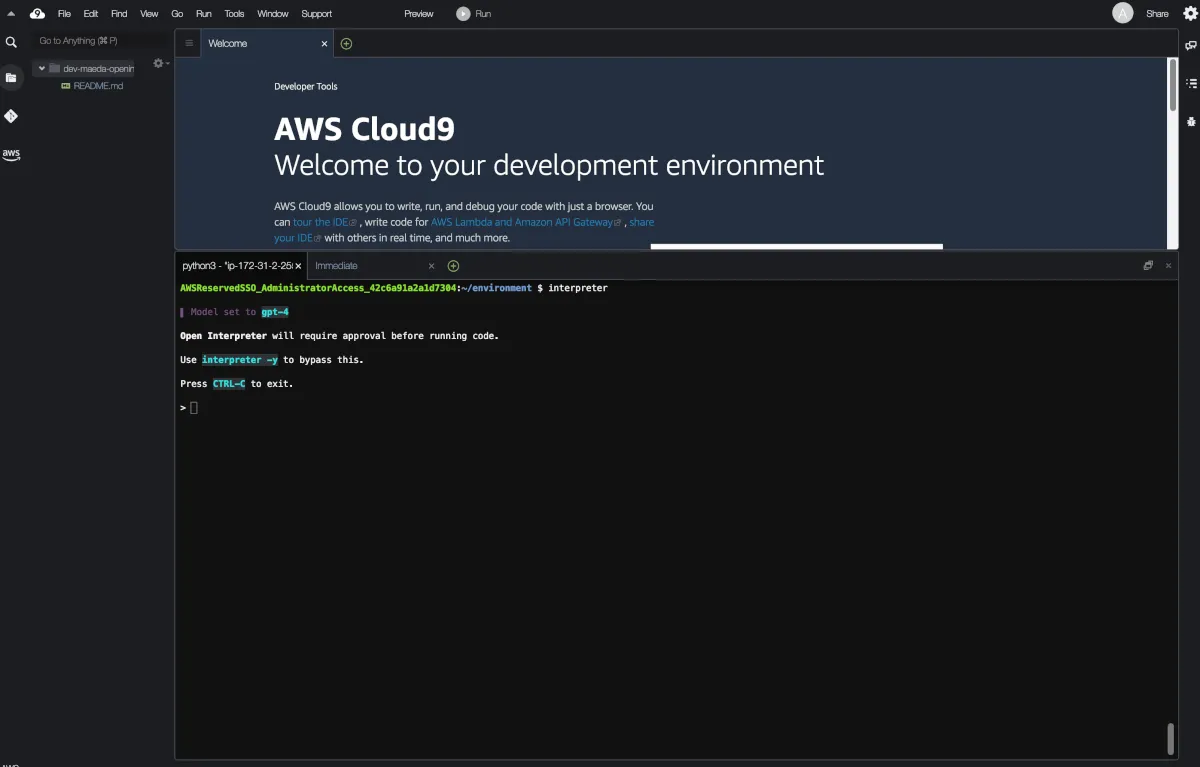Toggle the Environment file tree panel
Image resolution: width=1200 pixels, height=767 pixels.
[11, 78]
